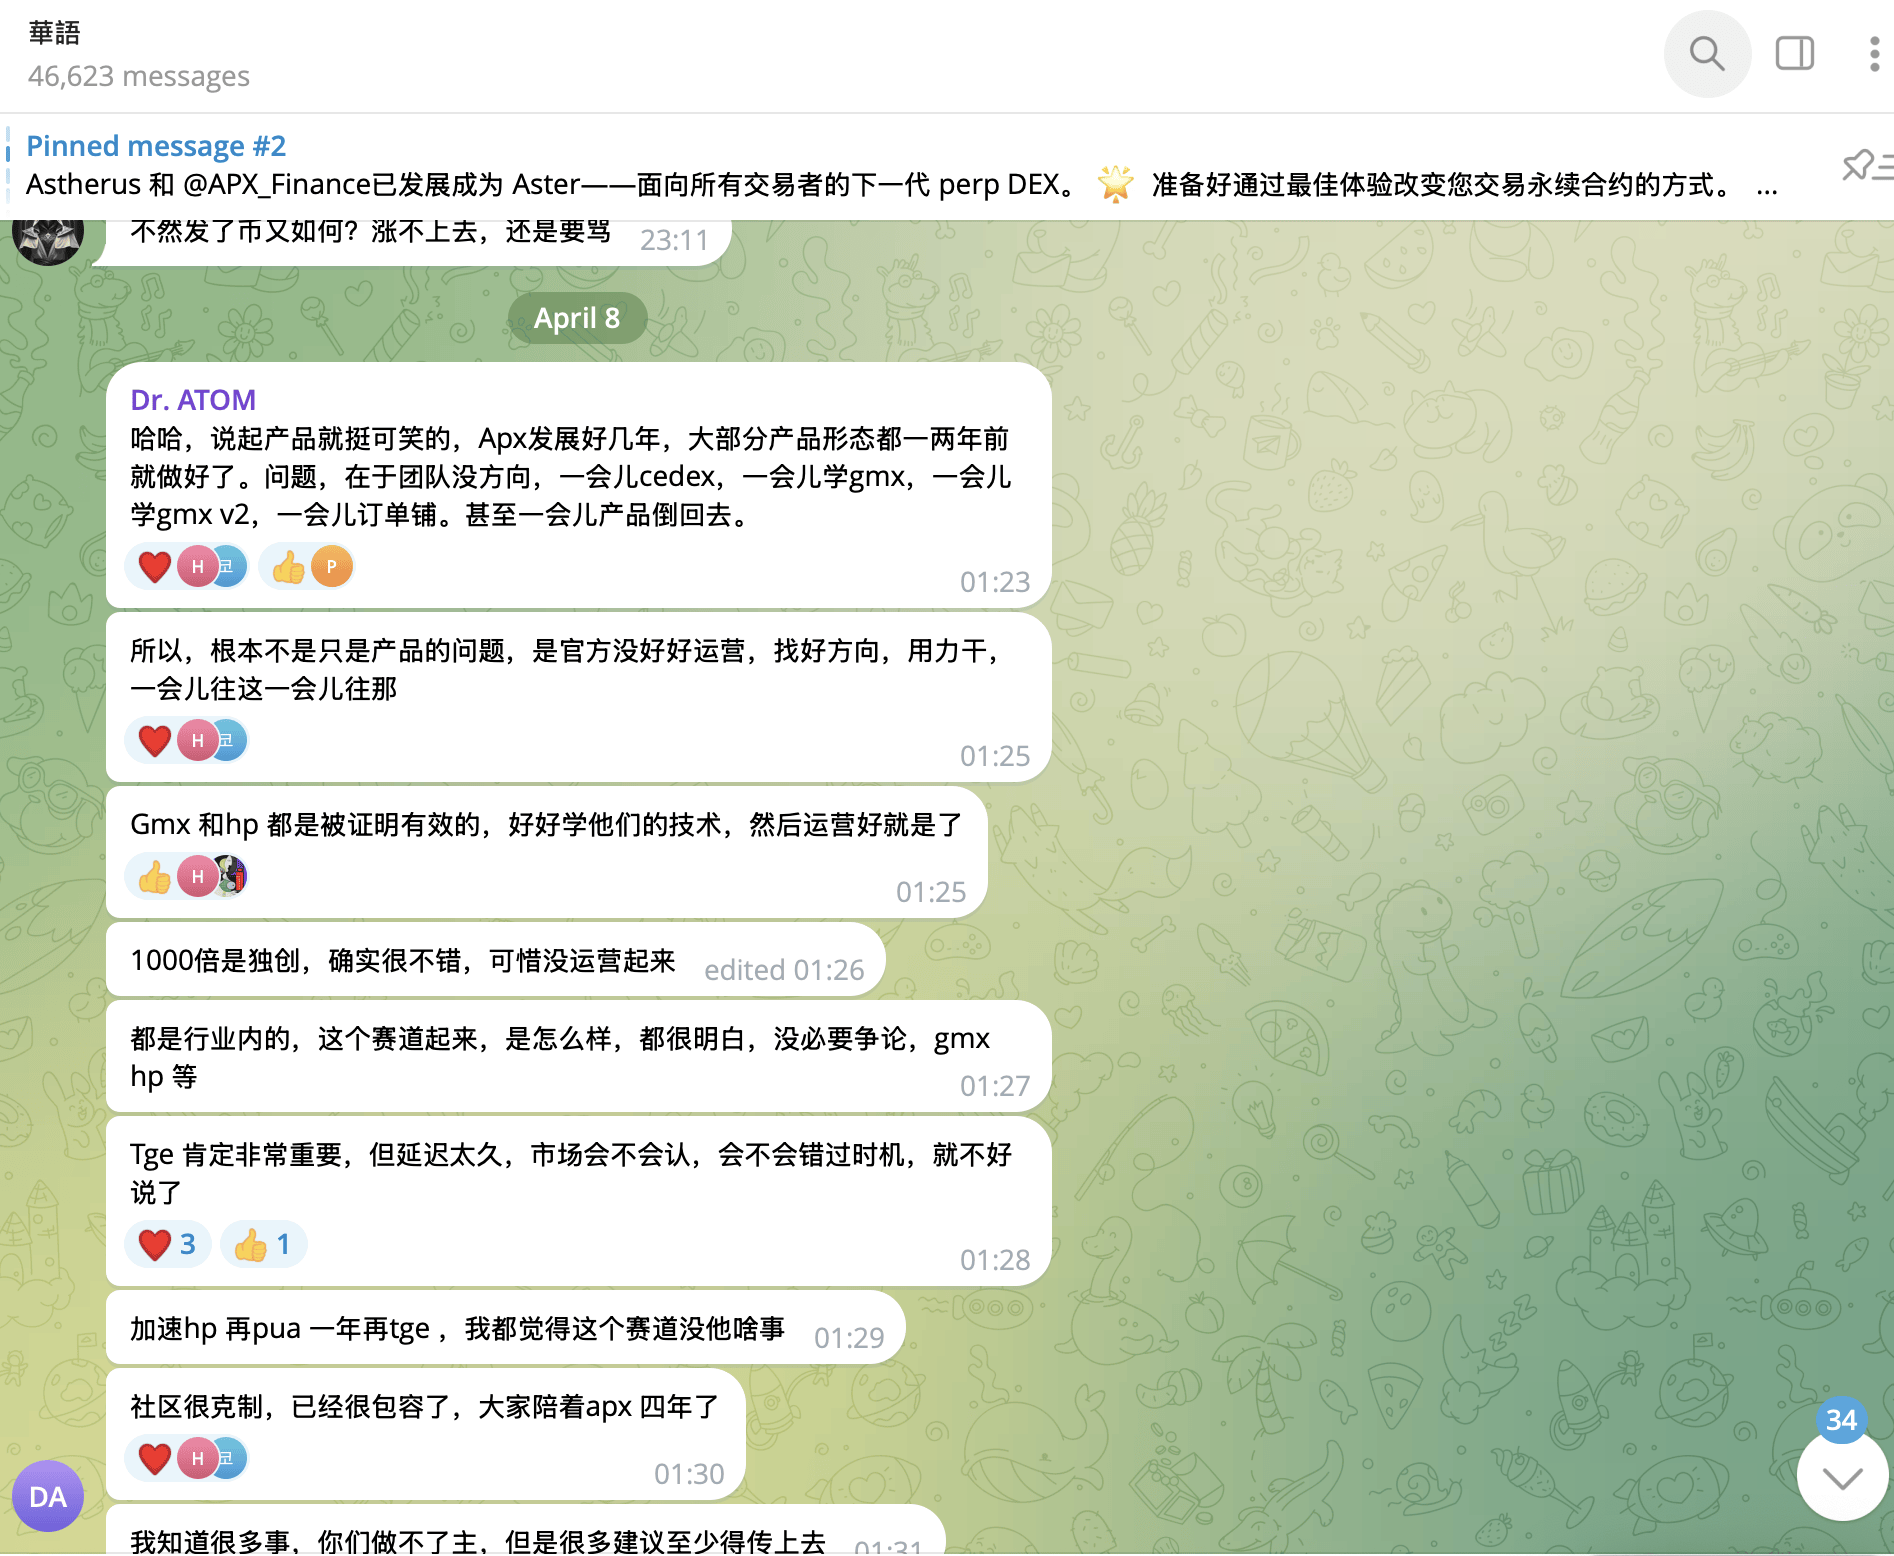Open the chat search magnifier icon

pyautogui.click(x=1706, y=54)
